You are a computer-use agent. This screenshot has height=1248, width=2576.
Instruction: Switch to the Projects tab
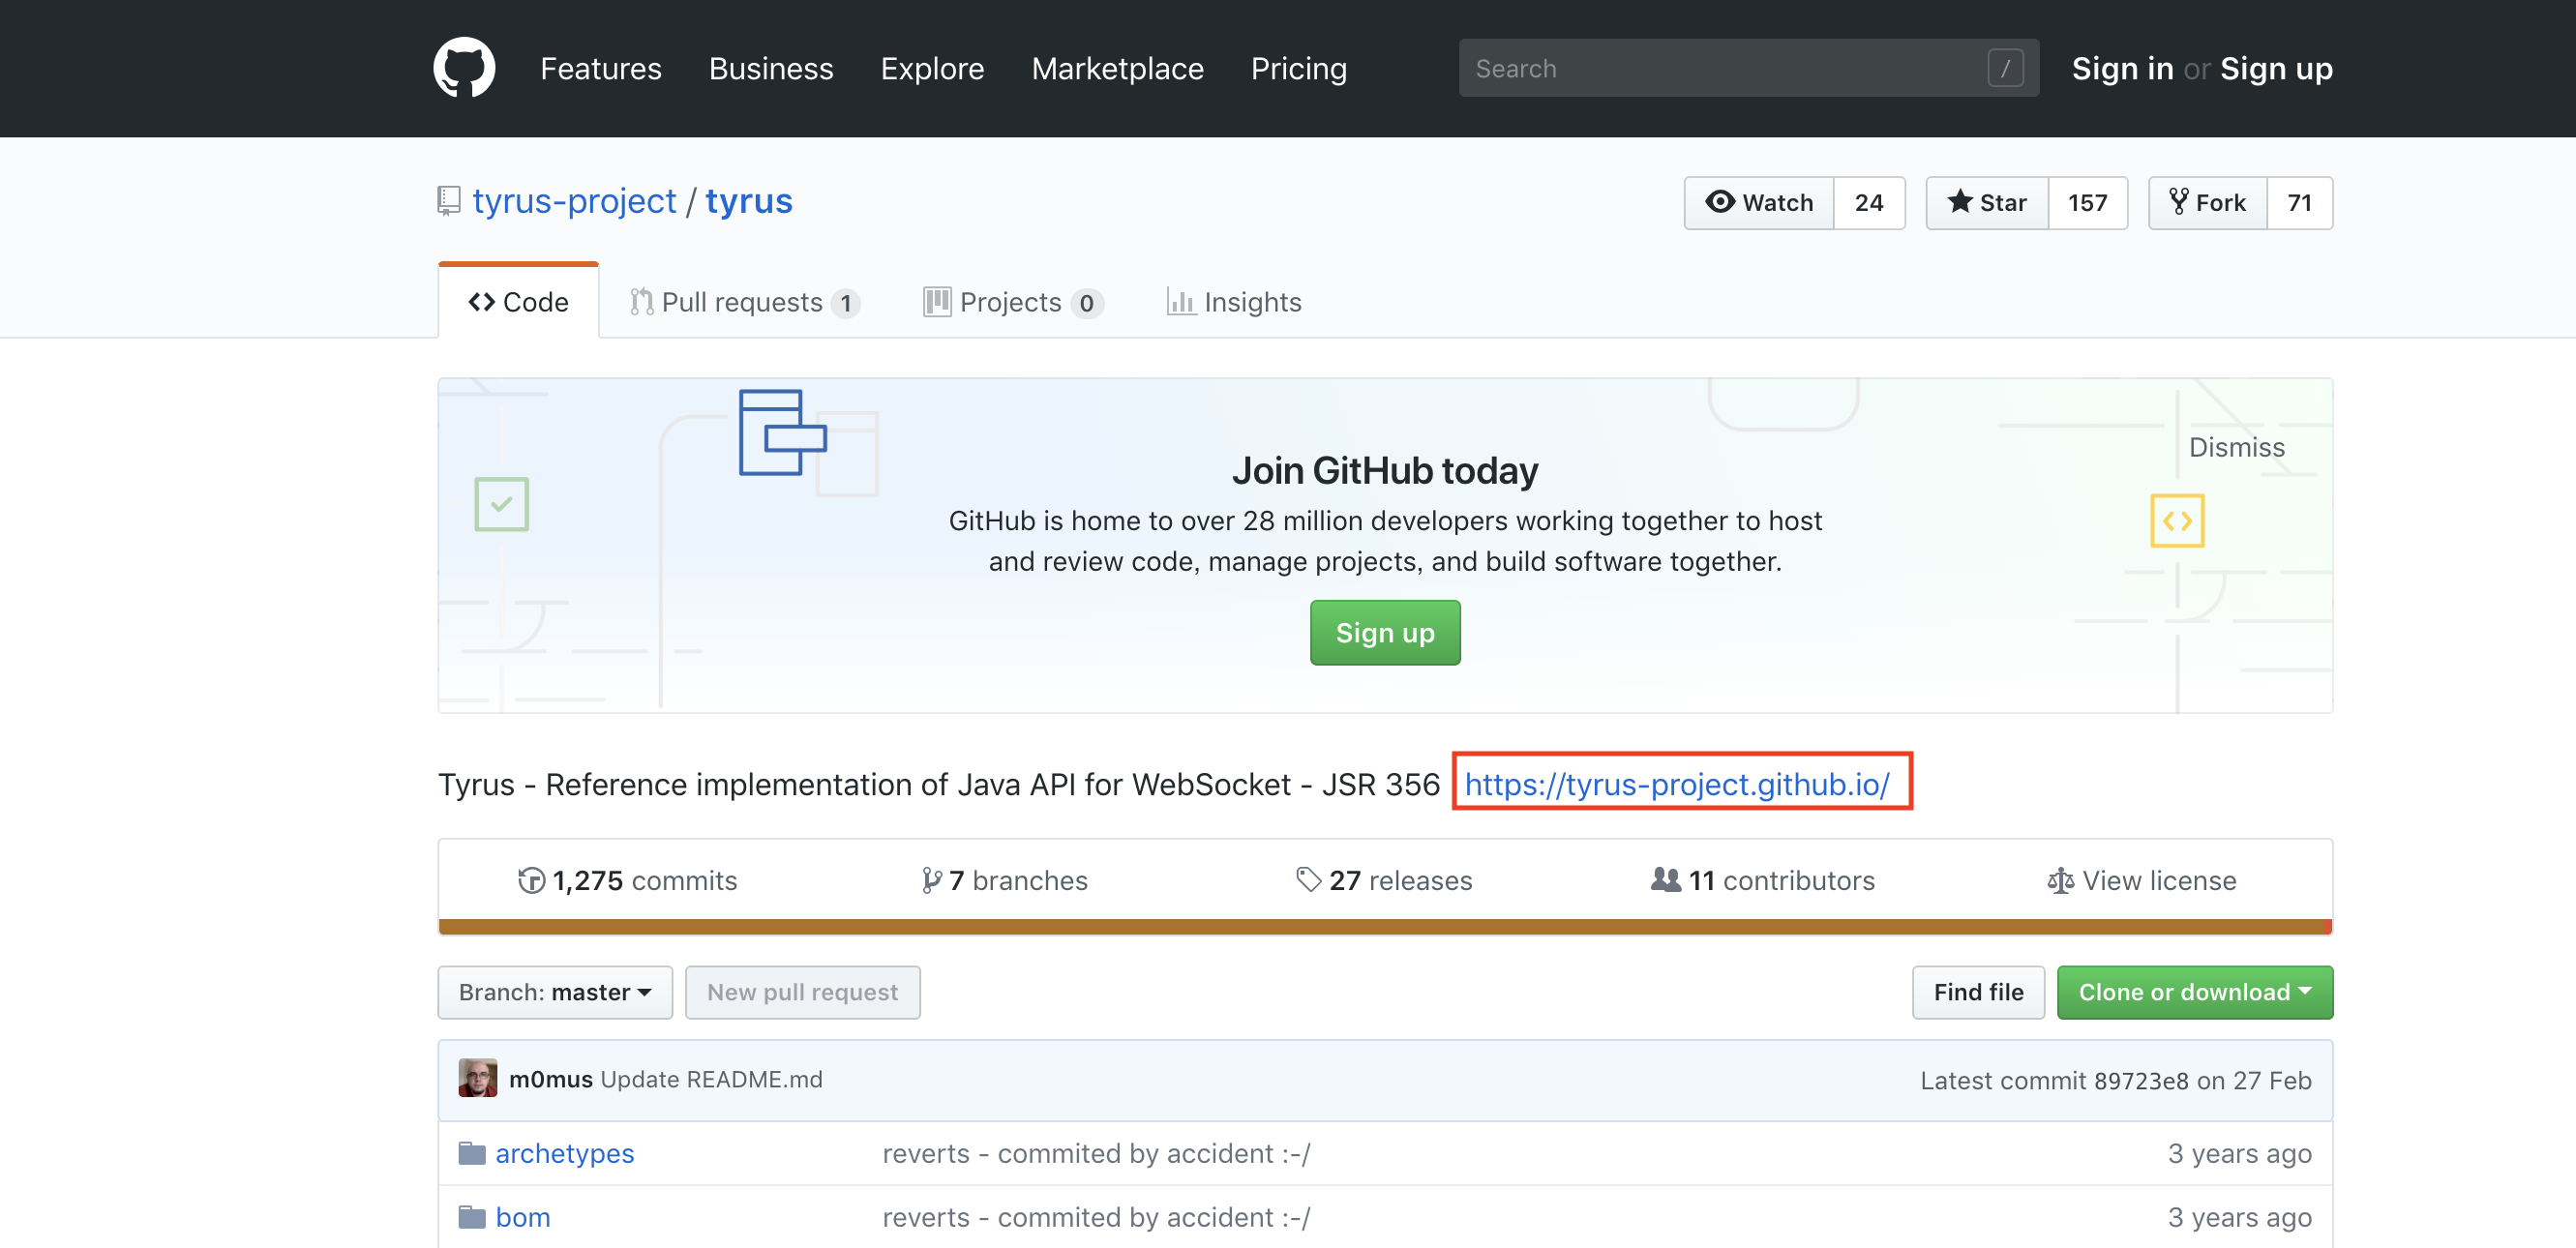coord(1013,302)
